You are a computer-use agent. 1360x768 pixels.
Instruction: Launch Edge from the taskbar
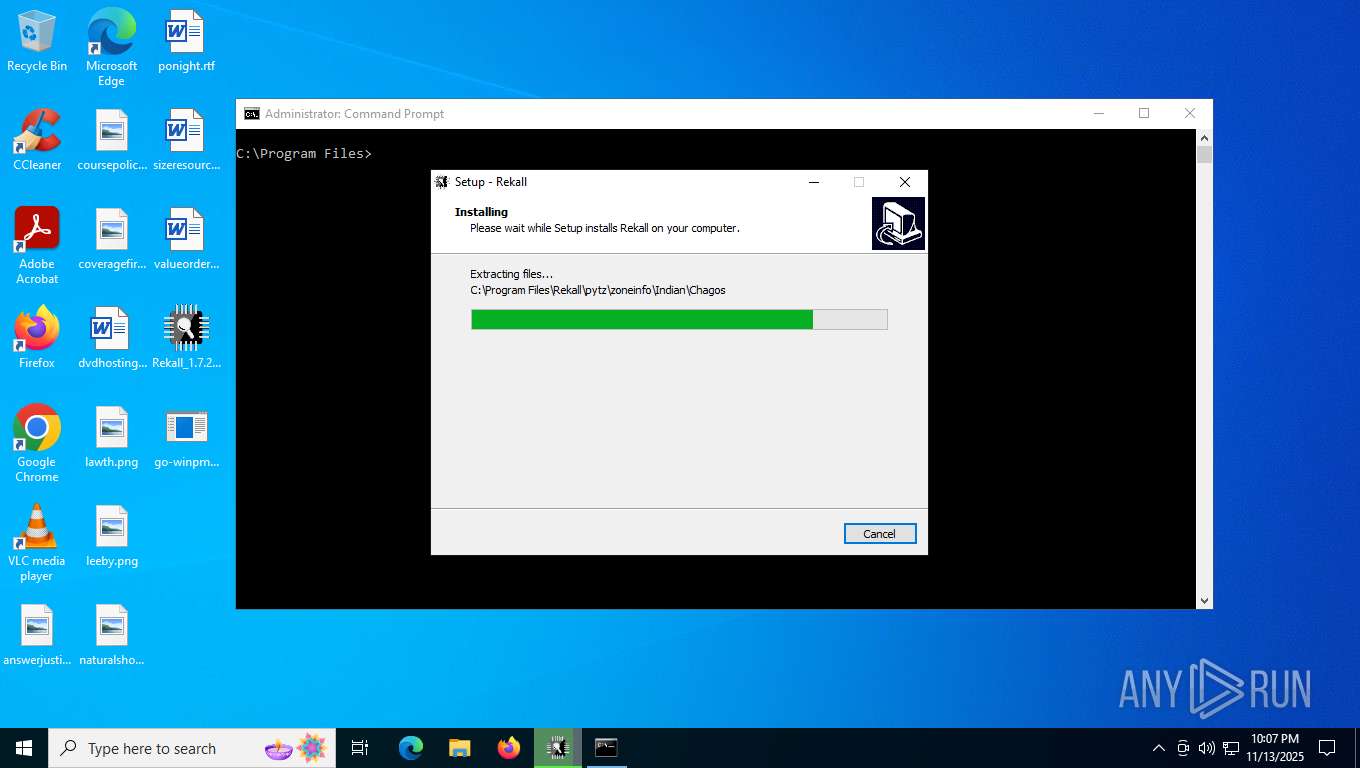click(410, 748)
